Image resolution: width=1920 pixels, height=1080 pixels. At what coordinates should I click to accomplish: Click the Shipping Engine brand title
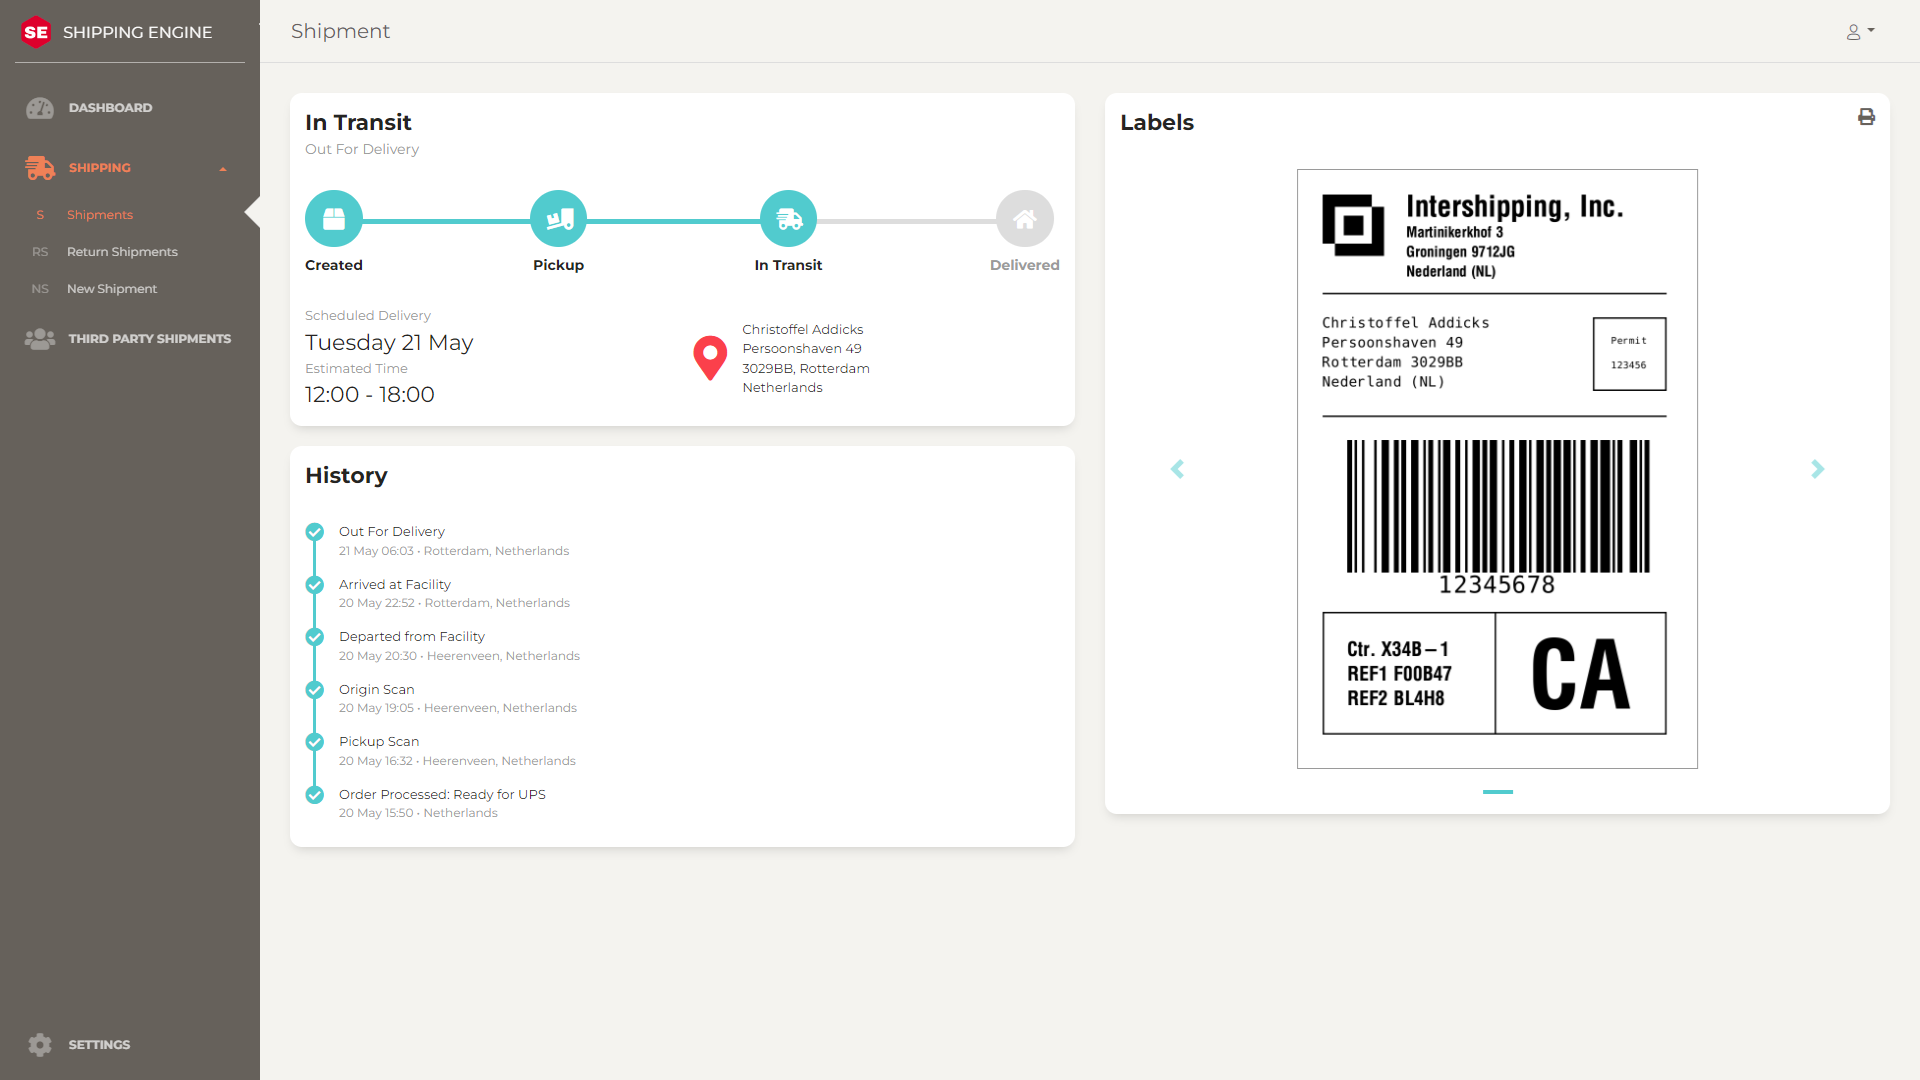138,32
